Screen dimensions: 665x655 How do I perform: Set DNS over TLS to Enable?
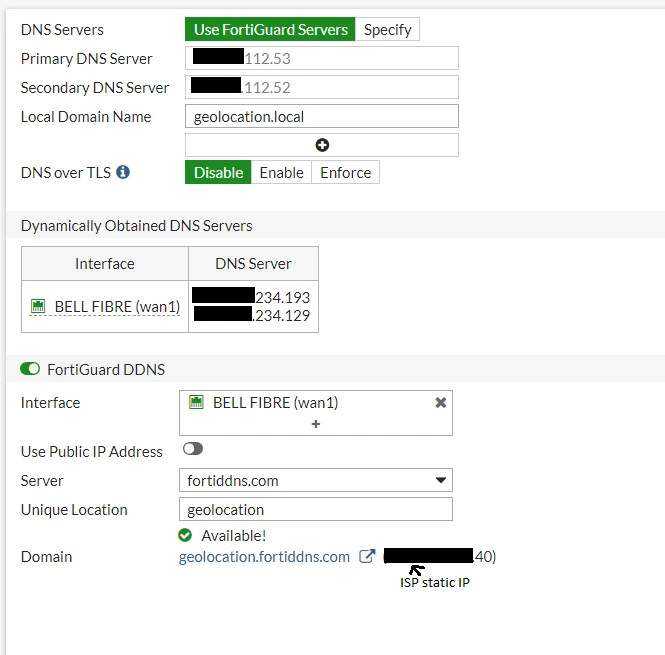tap(281, 172)
